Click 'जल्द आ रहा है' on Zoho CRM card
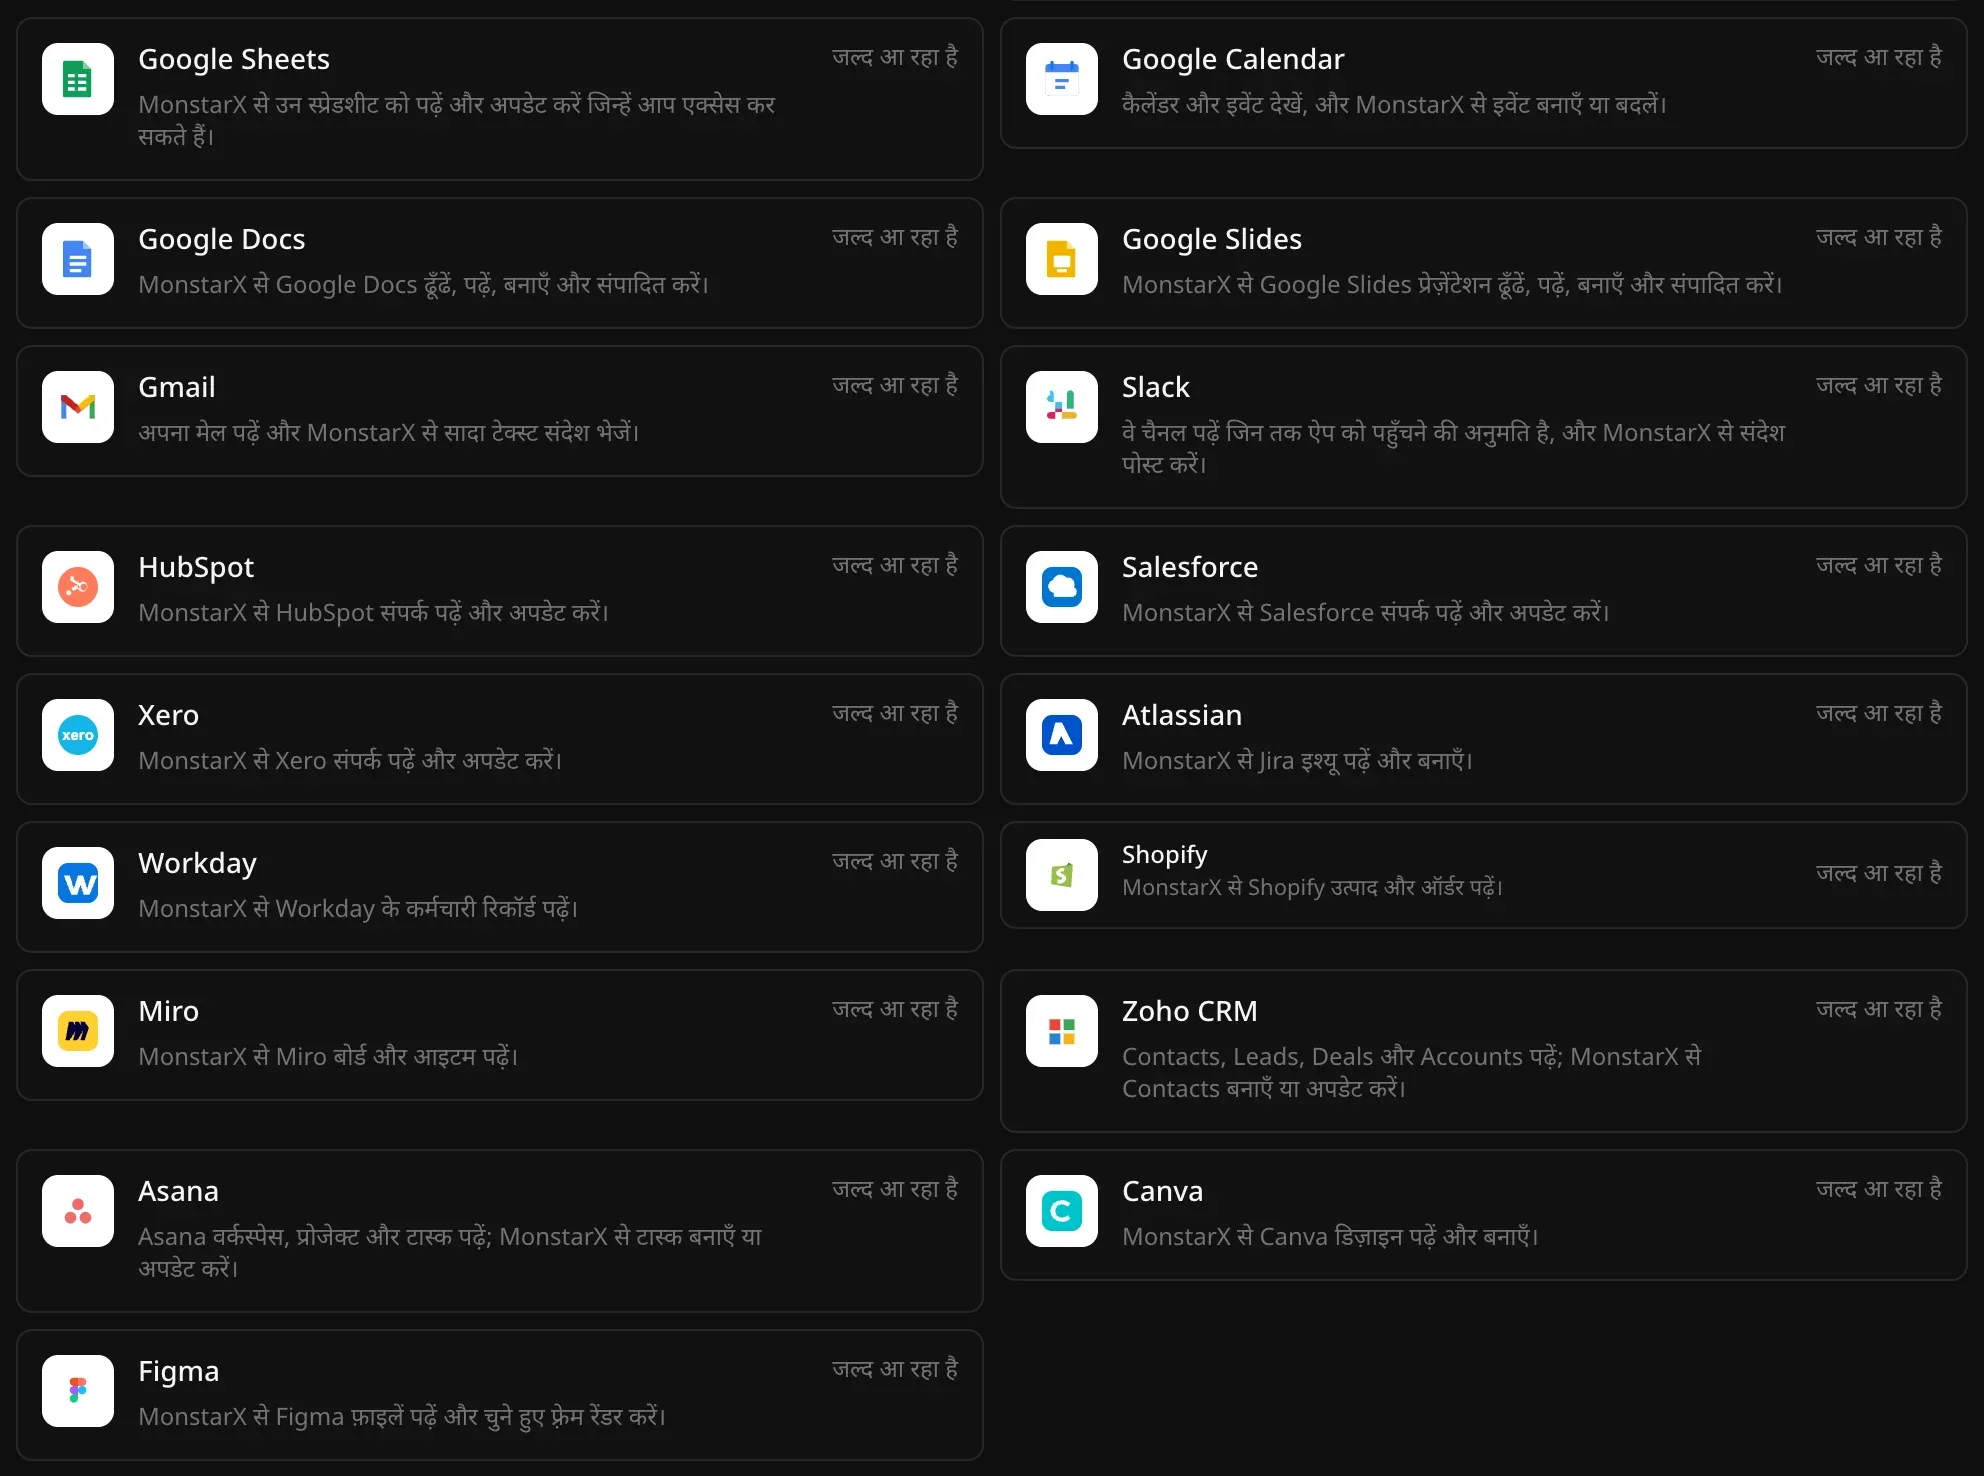This screenshot has height=1476, width=1984. click(x=1879, y=1010)
